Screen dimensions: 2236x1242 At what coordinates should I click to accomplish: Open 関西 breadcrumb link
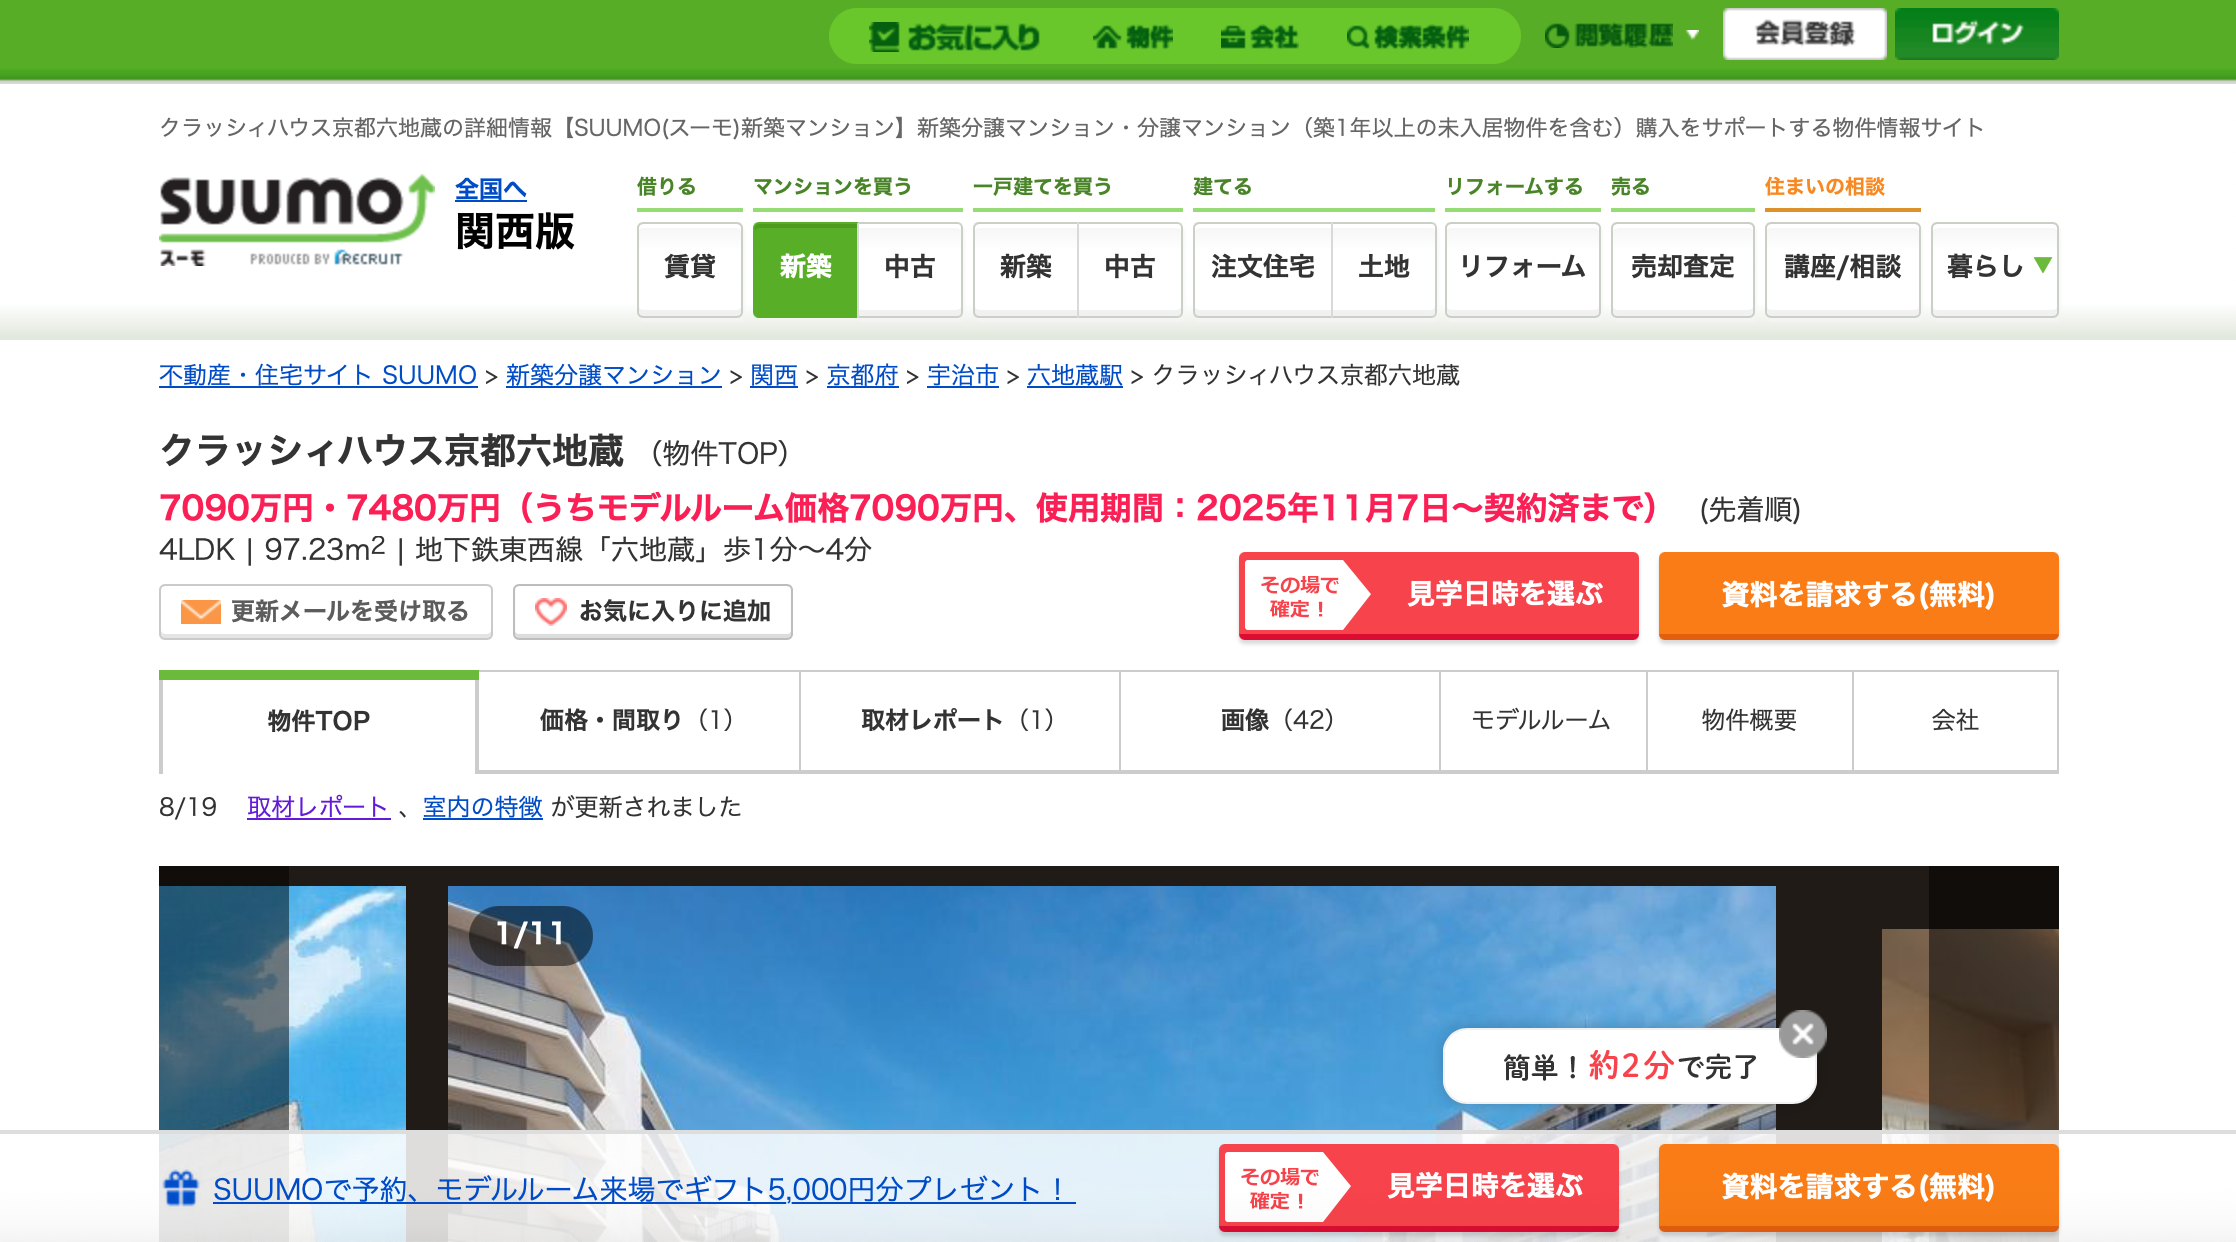click(x=774, y=375)
